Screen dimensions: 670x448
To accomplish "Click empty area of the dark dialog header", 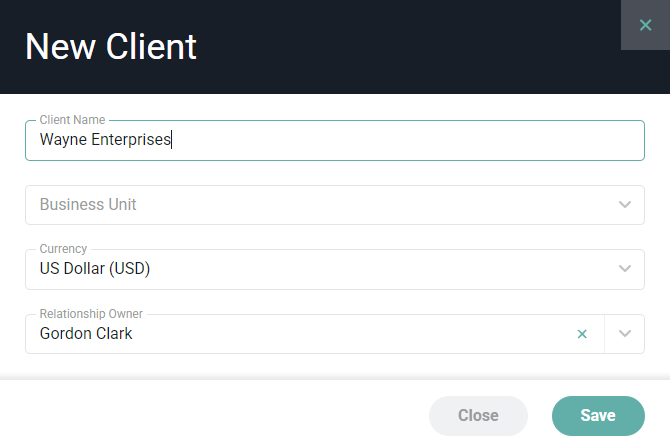I will [x=400, y=47].
